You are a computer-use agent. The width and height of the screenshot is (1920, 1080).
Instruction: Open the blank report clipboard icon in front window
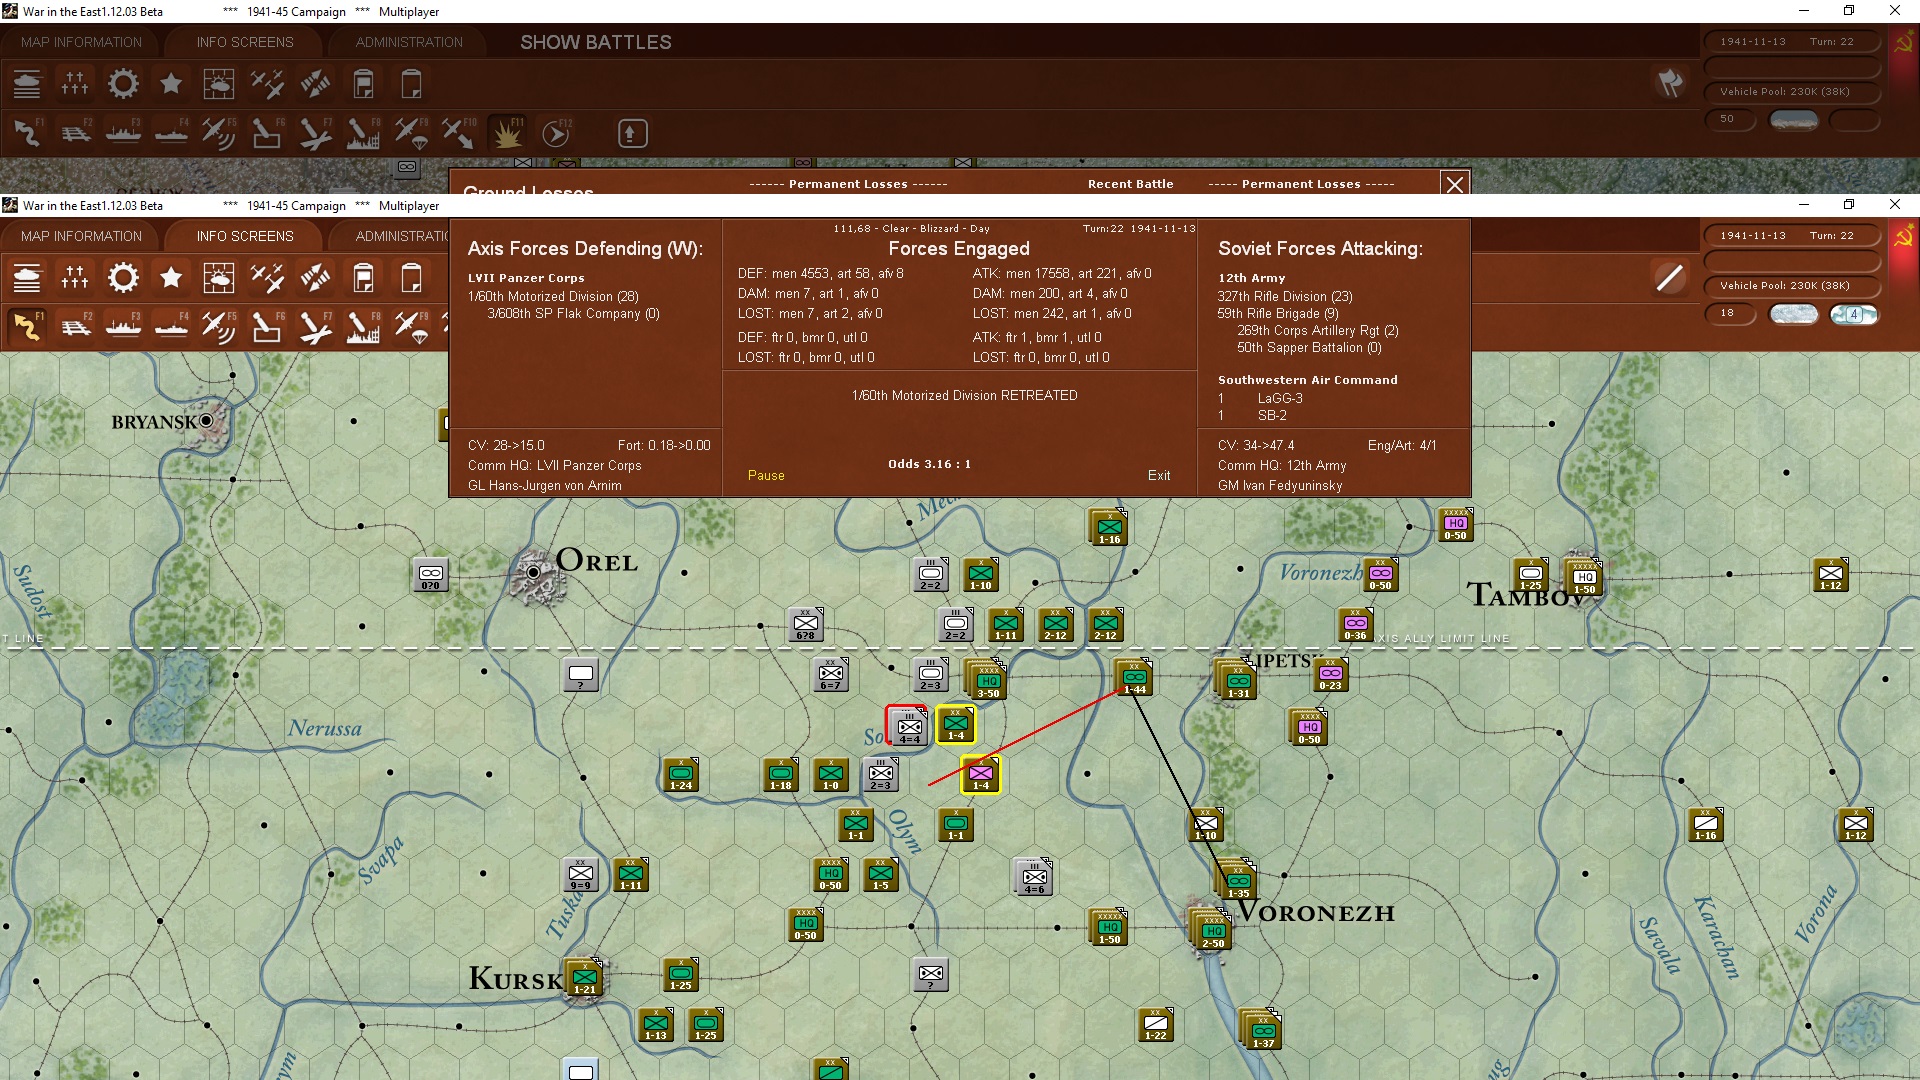point(411,278)
